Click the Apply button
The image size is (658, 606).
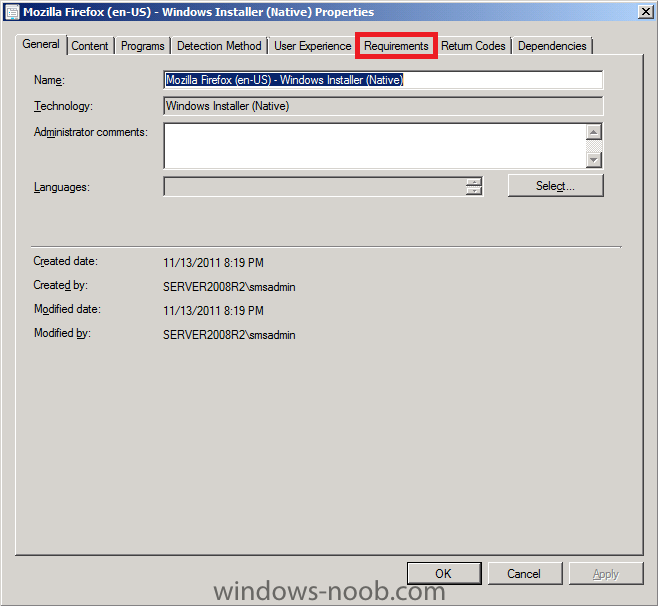[x=606, y=573]
